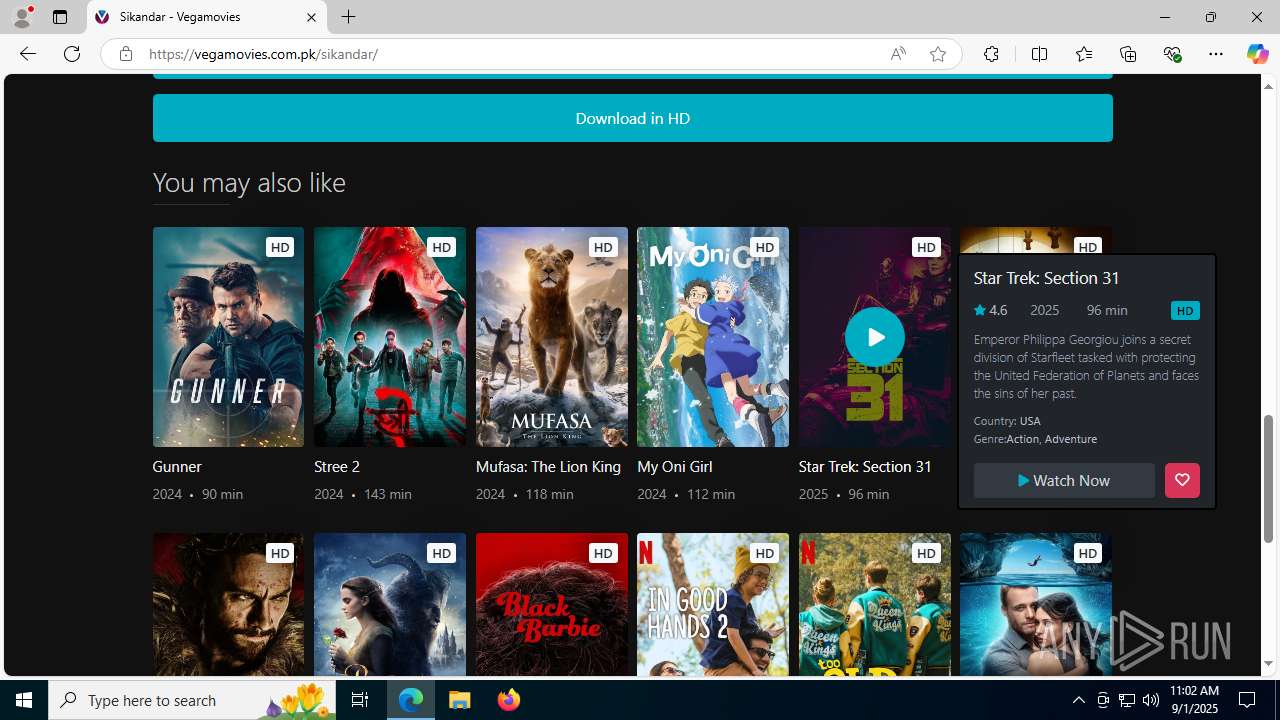Open the Gunner title link
1280x720 pixels.
177,467
